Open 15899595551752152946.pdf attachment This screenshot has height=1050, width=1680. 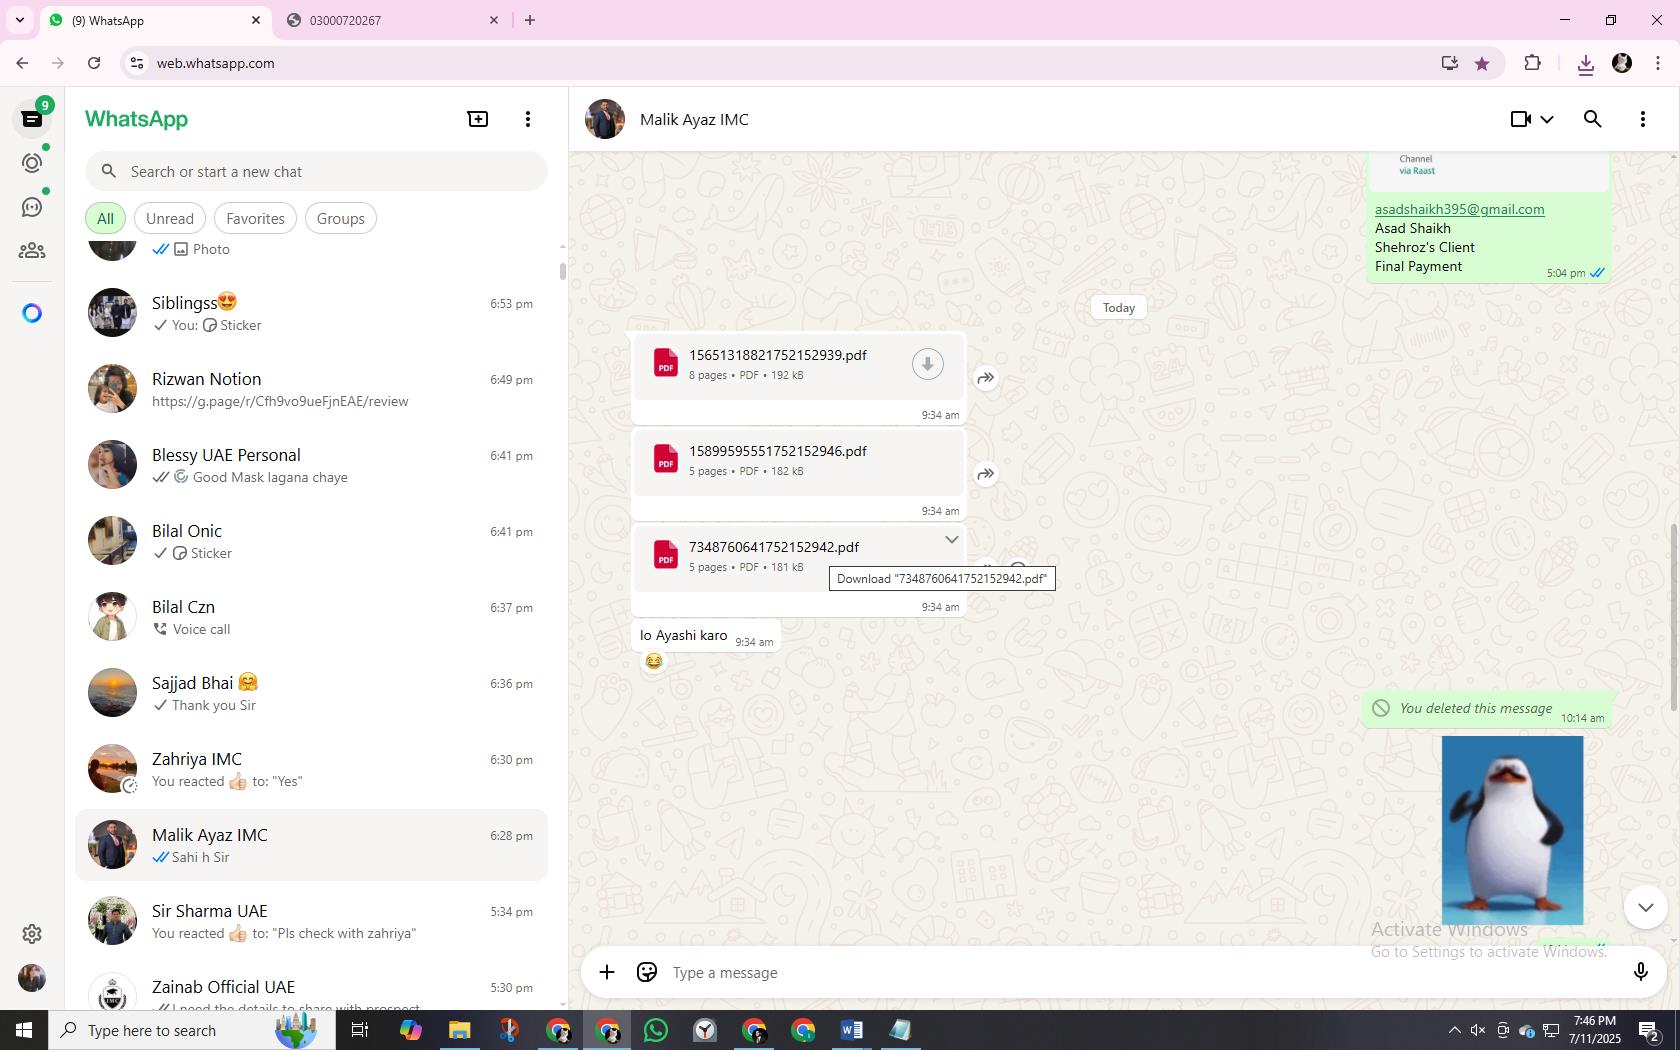pos(799,461)
